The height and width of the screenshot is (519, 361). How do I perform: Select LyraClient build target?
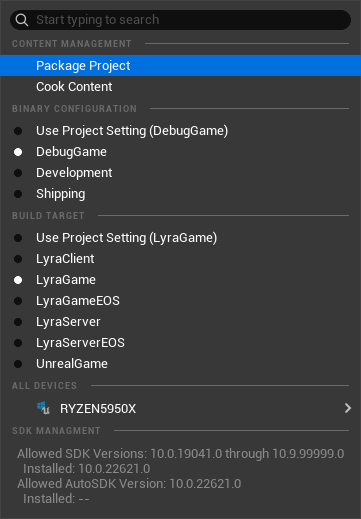180,259
